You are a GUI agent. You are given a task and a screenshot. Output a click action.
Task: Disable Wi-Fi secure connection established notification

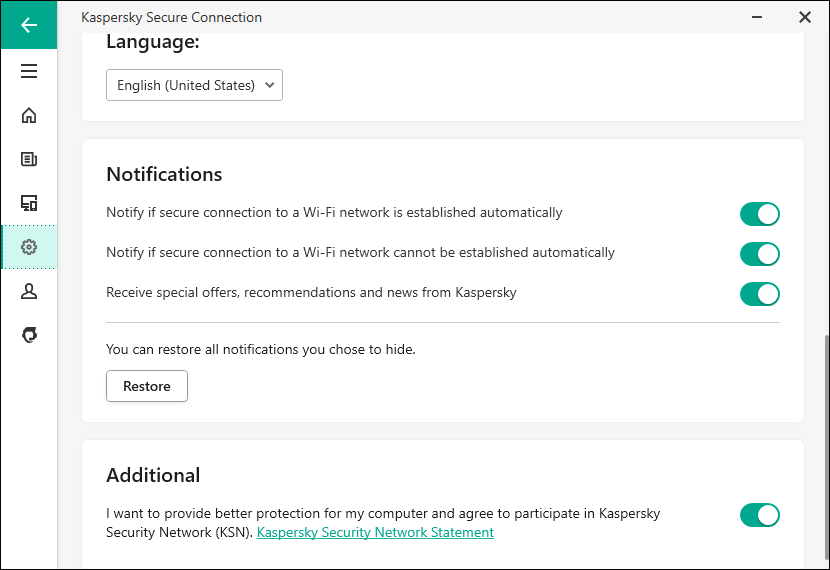click(x=759, y=214)
